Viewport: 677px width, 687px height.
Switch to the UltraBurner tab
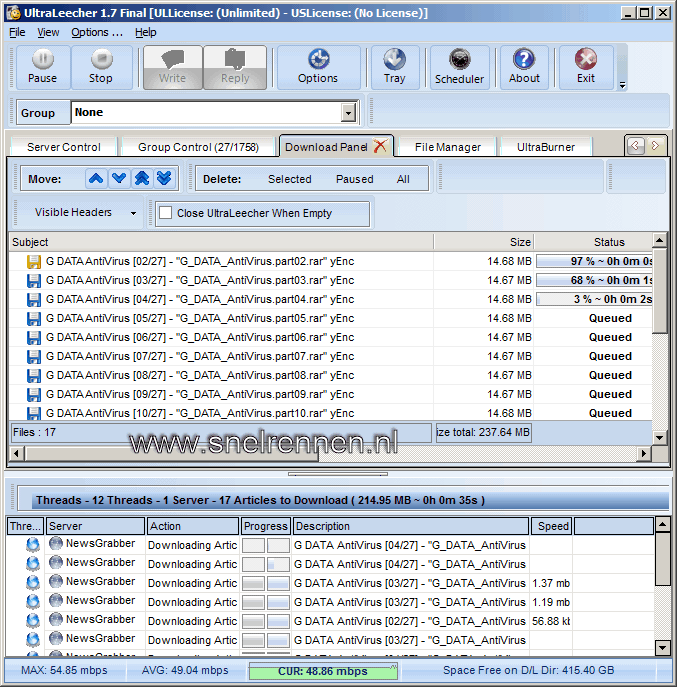[x=546, y=147]
